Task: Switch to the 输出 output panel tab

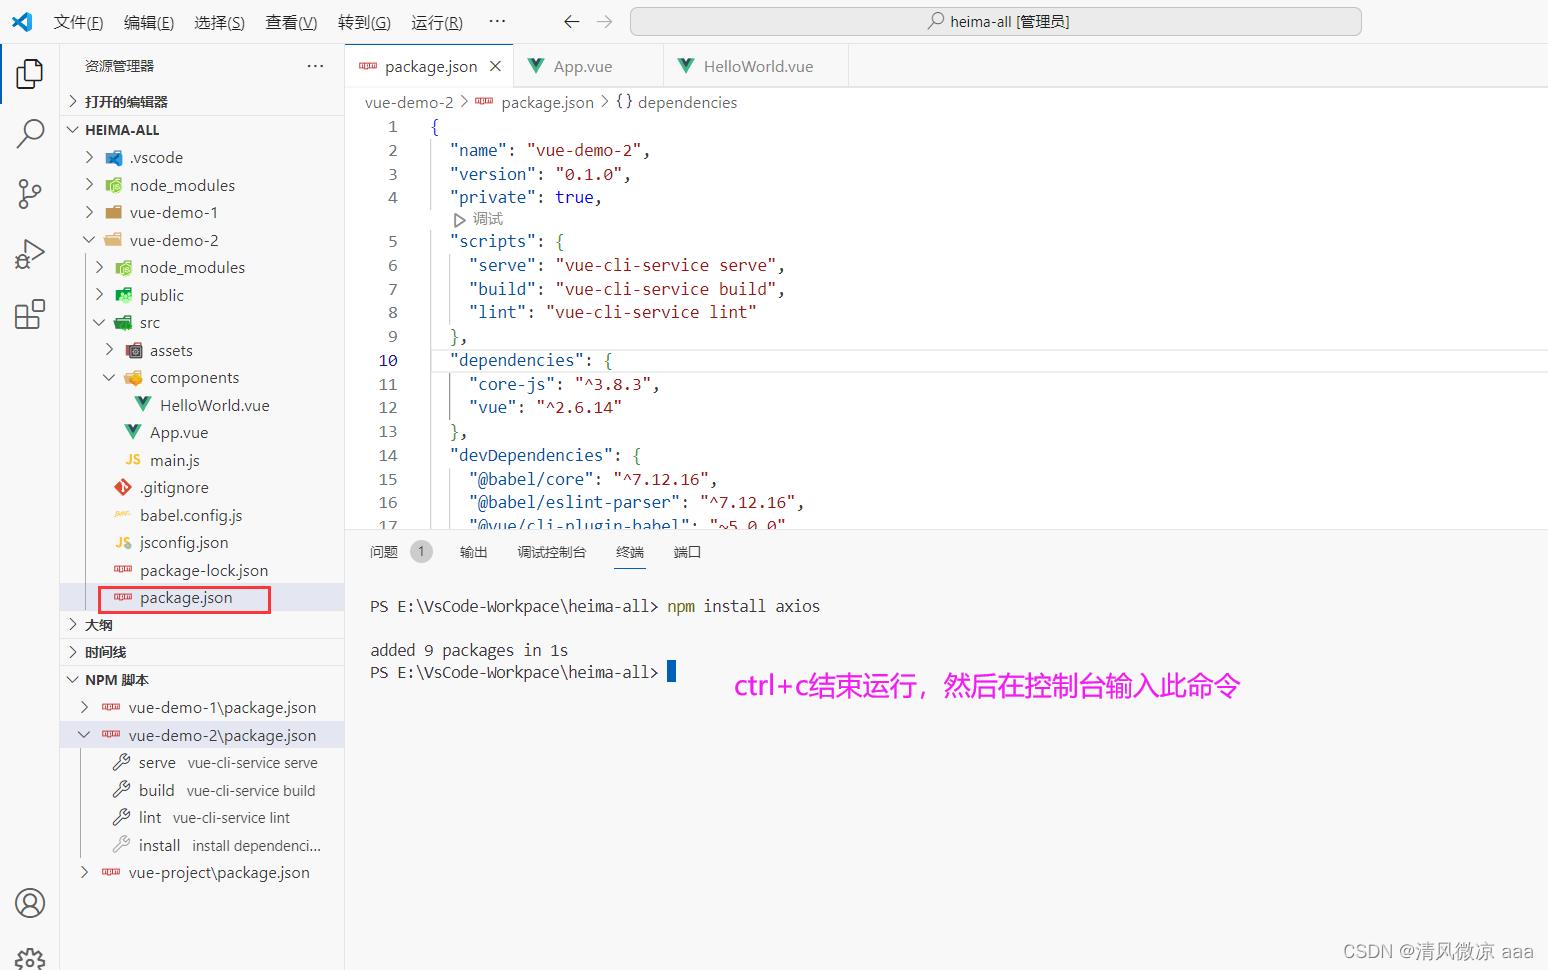Action: coord(473,552)
